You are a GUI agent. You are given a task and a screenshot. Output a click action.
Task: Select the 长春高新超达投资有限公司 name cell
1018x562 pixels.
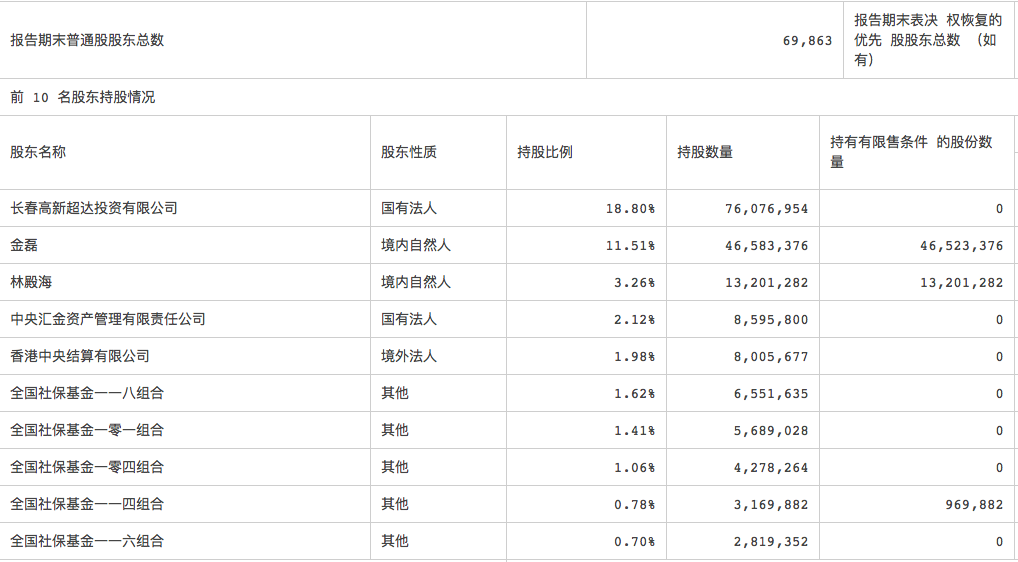click(94, 208)
